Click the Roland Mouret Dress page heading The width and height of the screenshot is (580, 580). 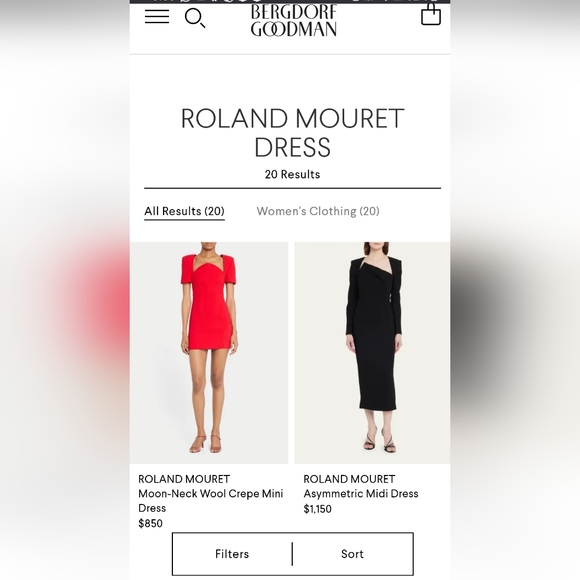click(x=292, y=133)
